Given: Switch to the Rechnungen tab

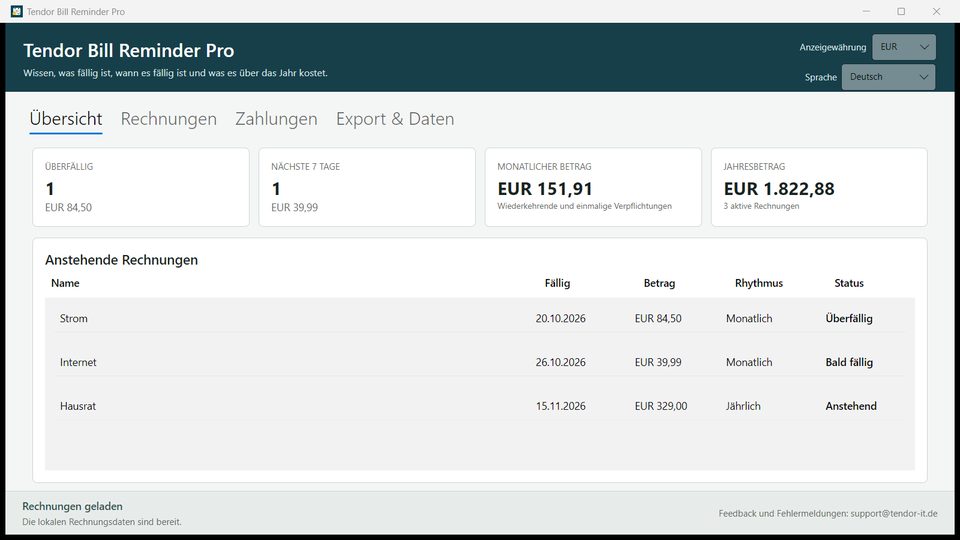Looking at the screenshot, I should [x=168, y=119].
